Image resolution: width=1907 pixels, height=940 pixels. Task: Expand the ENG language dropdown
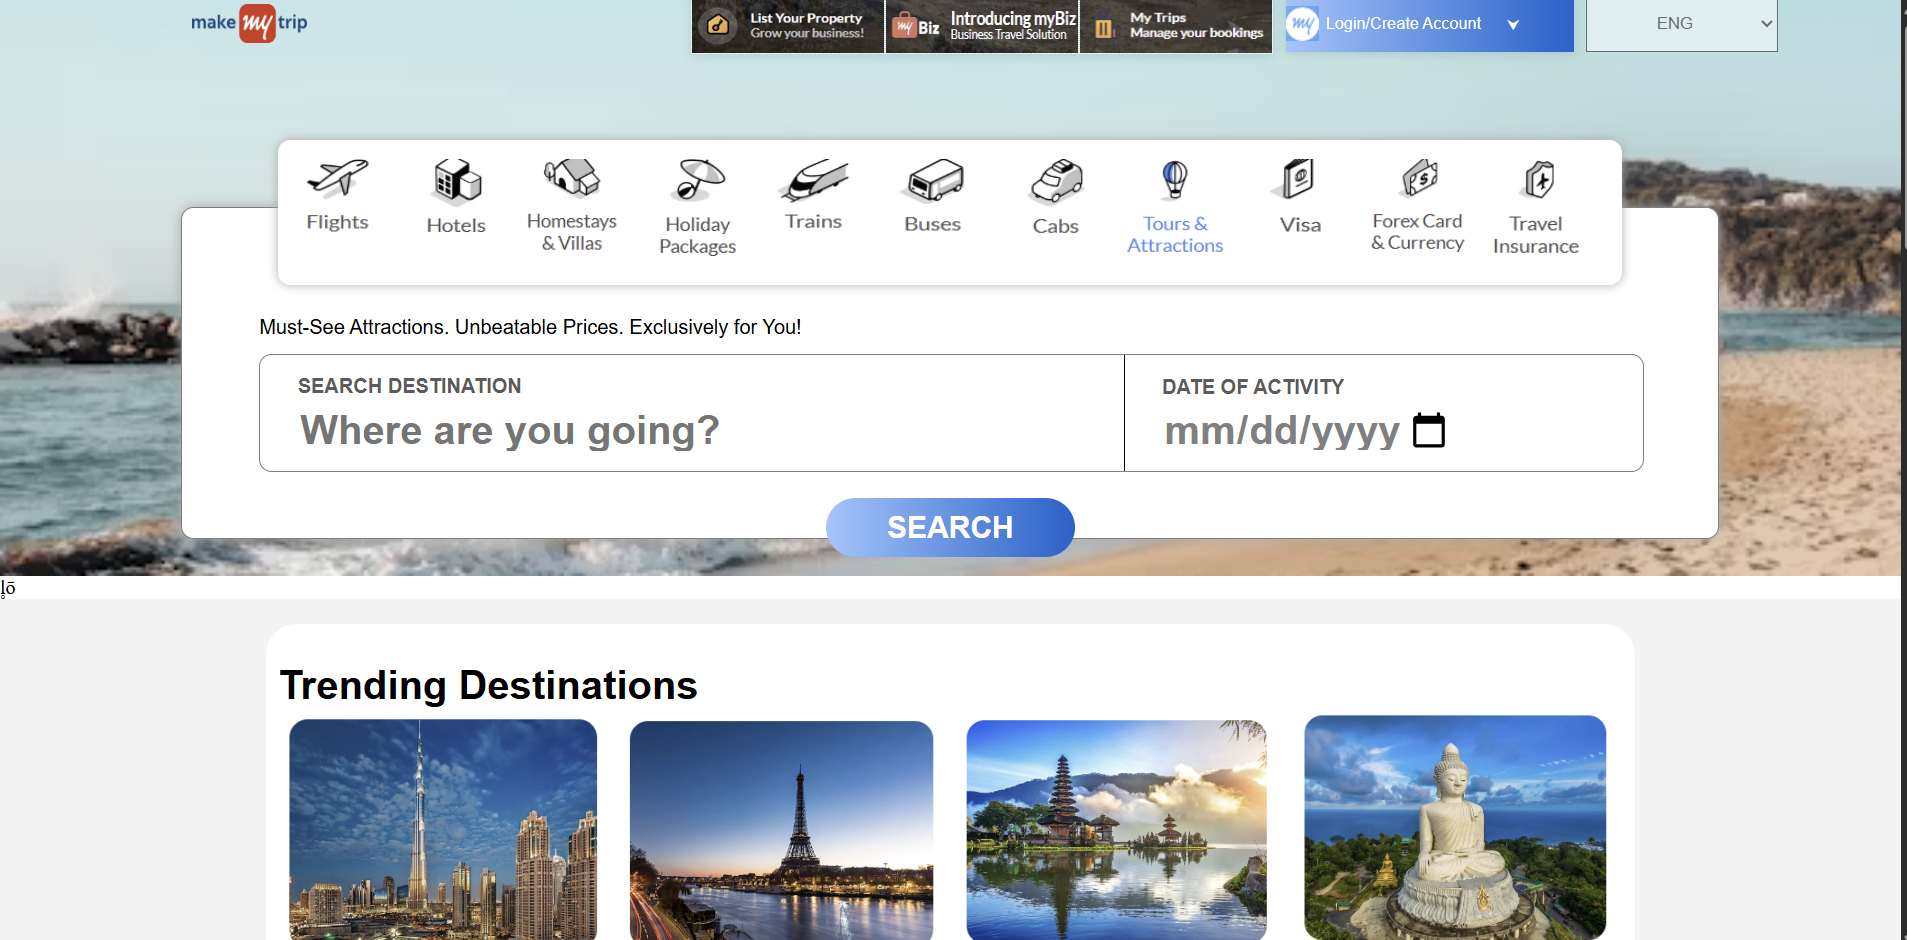click(x=1681, y=24)
